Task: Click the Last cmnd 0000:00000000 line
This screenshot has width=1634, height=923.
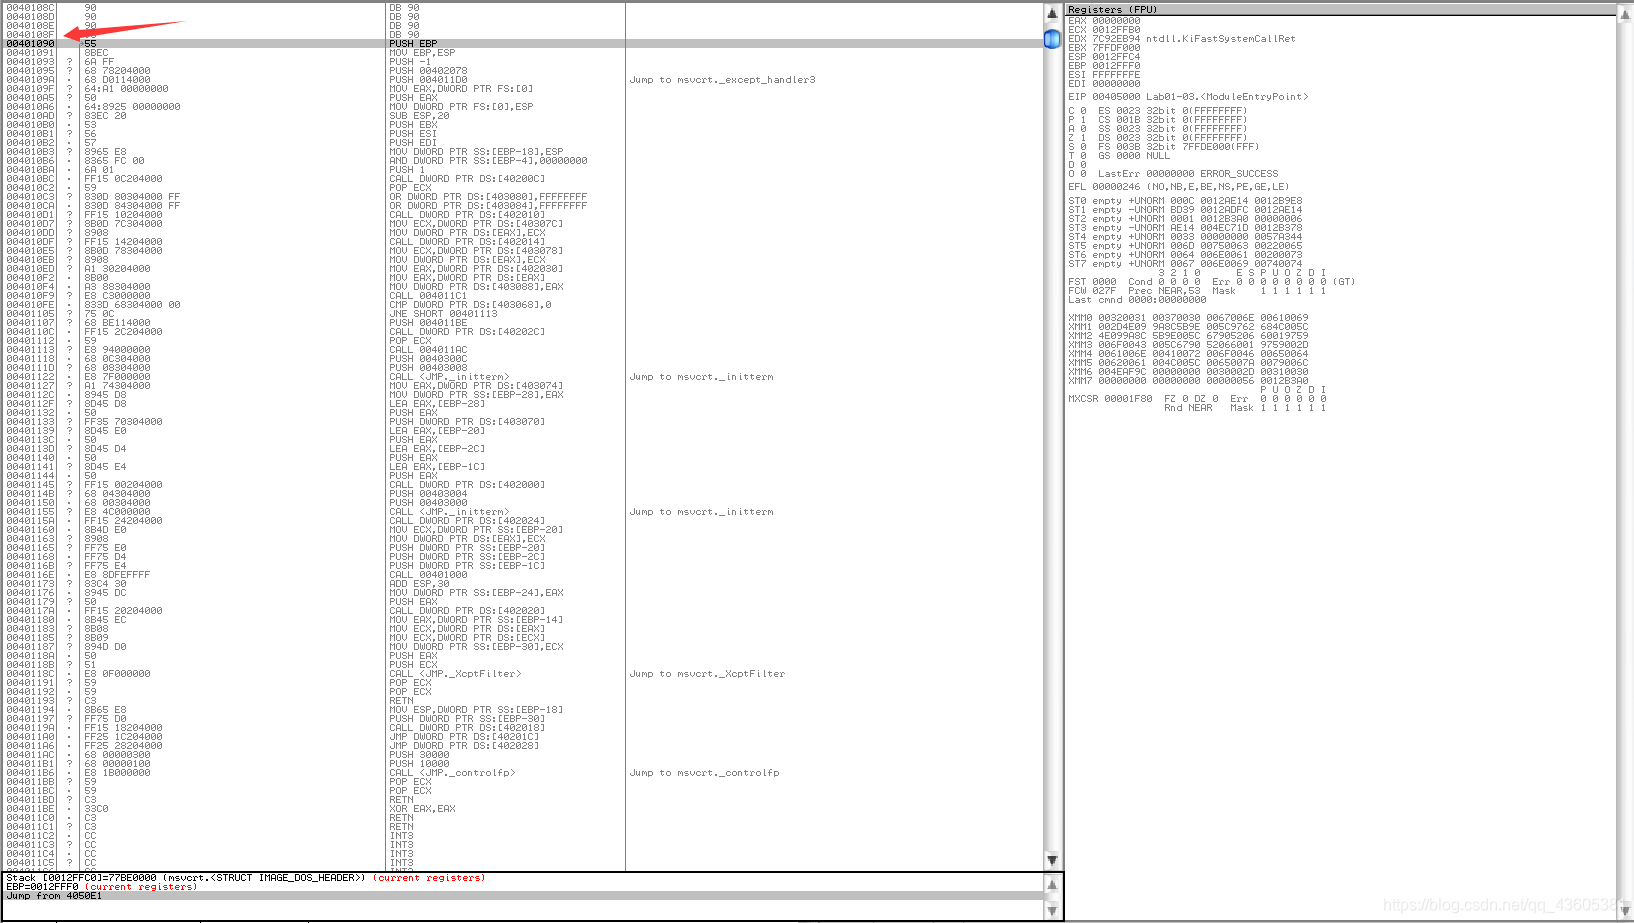Action: (x=1137, y=300)
